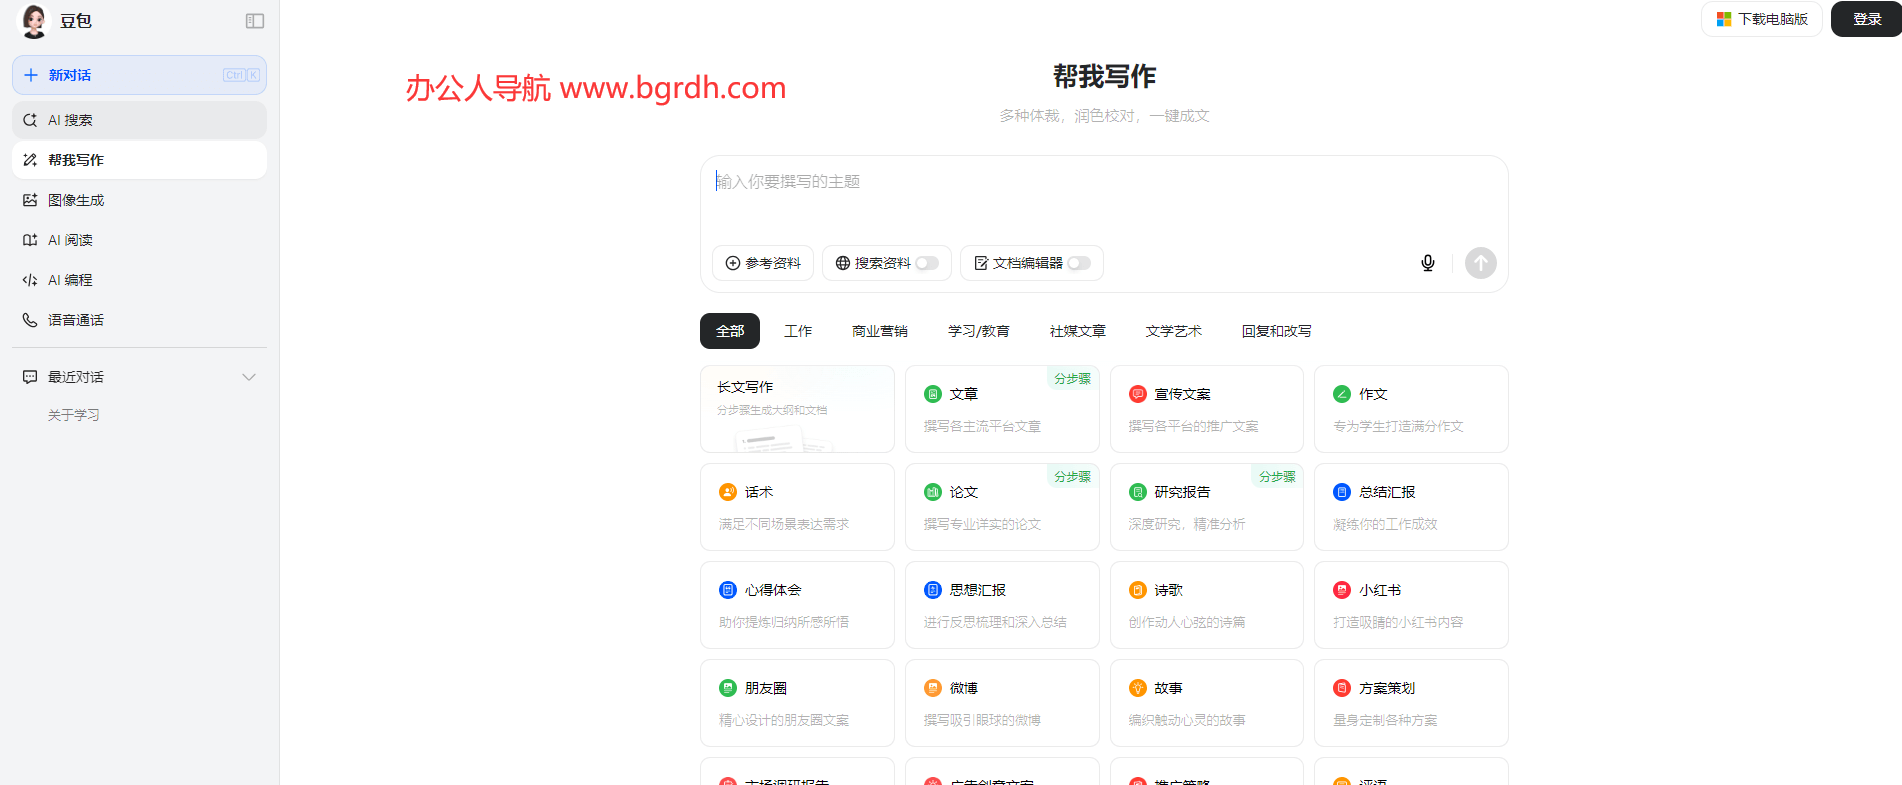
Task: Toggle the 文档编辑器 switch
Action: [x=1079, y=263]
